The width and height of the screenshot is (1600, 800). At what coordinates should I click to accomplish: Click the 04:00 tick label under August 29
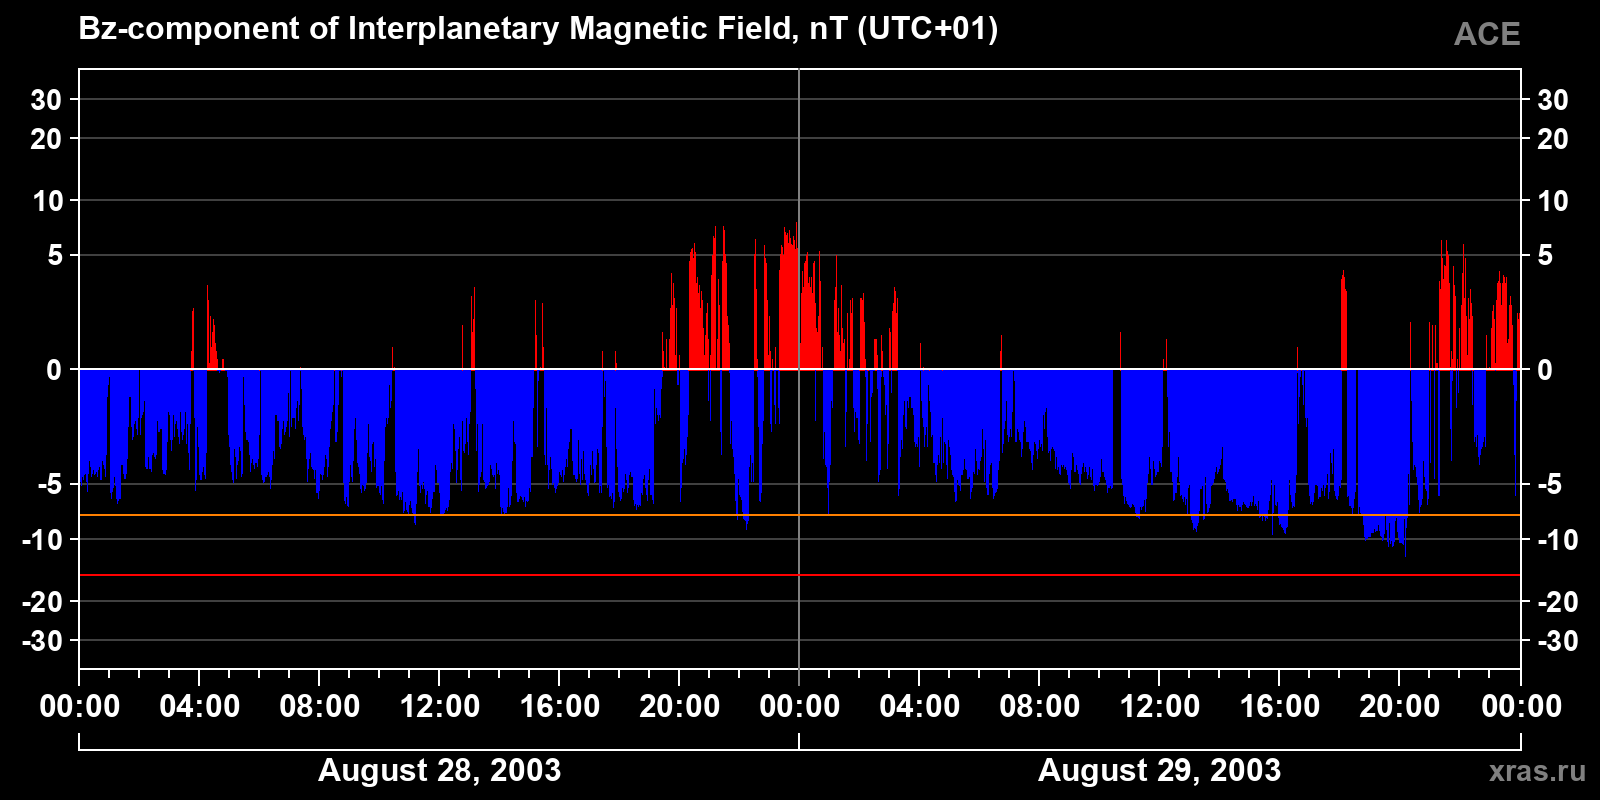919,706
